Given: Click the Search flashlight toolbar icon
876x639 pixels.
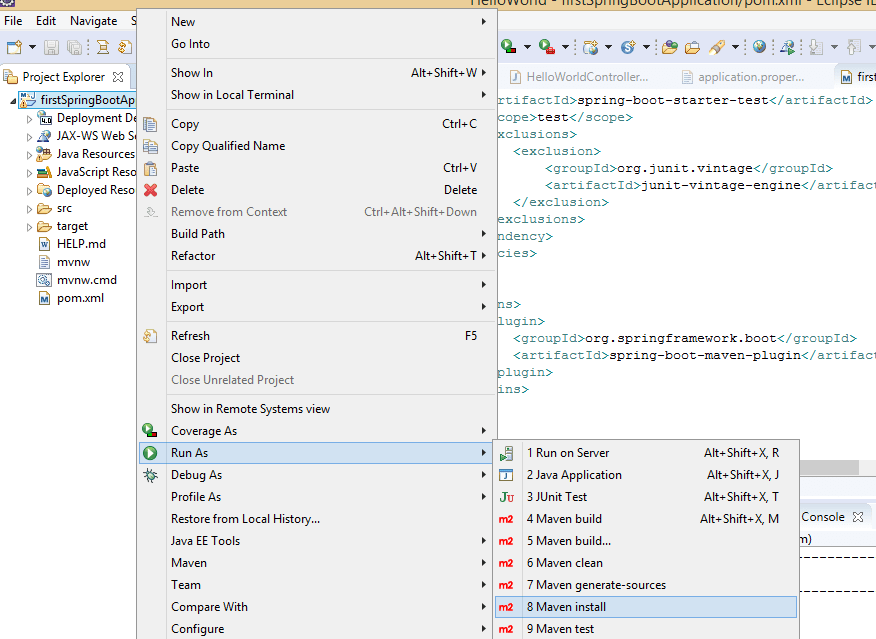Looking at the screenshot, I should point(717,47).
